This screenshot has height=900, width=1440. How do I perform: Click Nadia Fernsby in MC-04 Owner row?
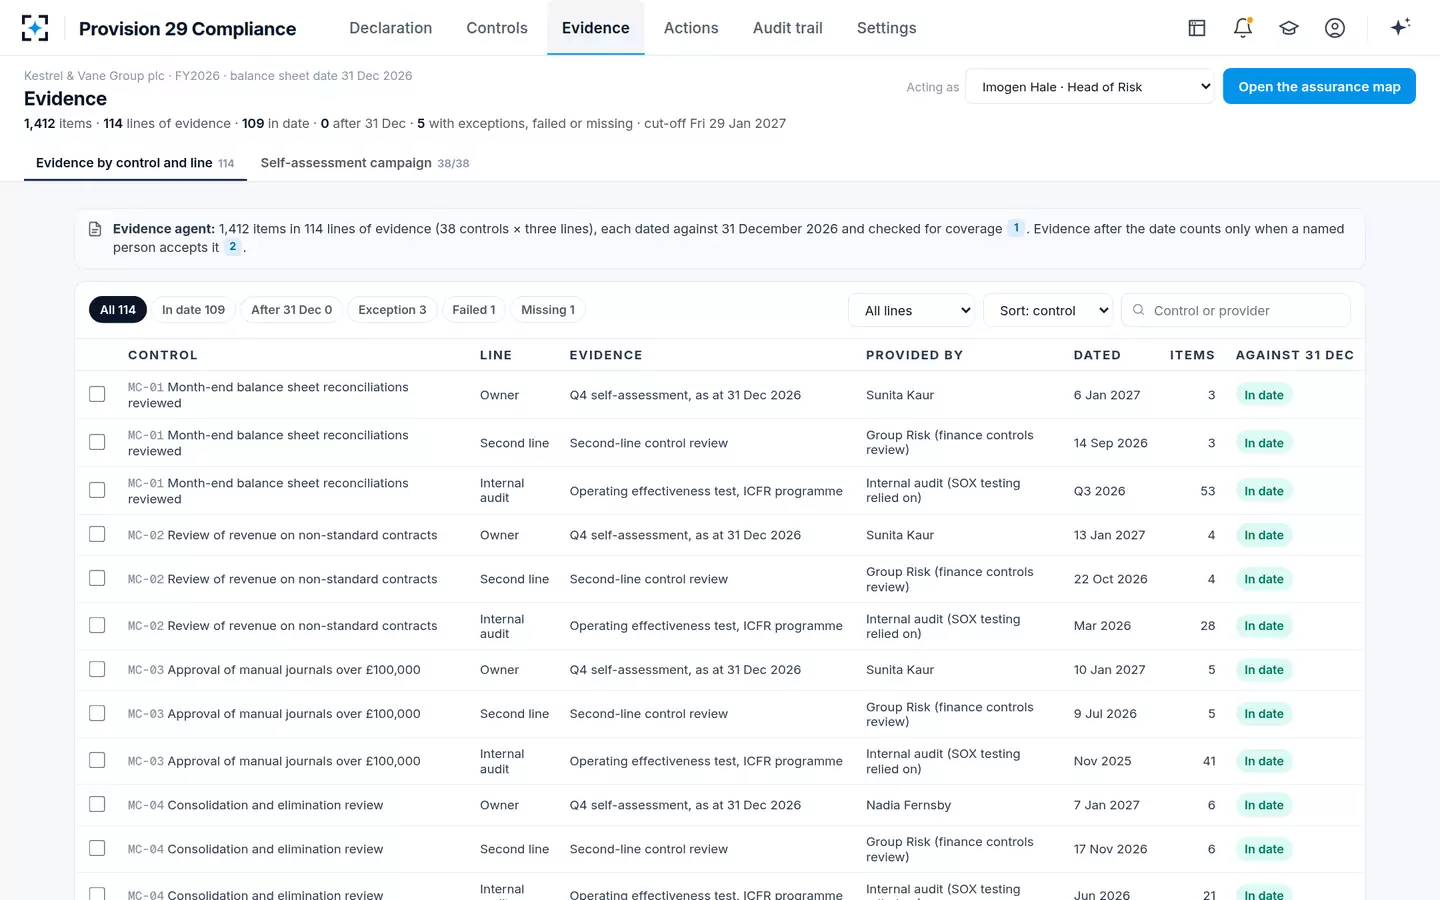pos(908,805)
